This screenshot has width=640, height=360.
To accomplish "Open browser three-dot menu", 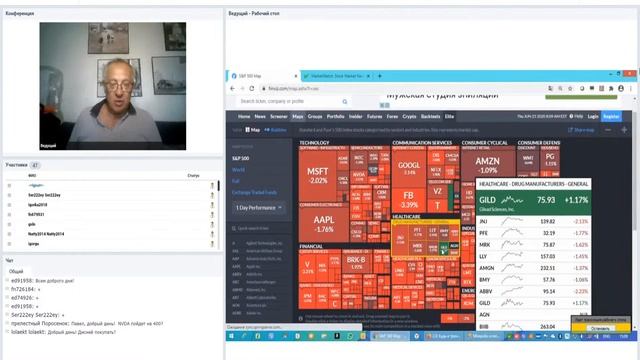I will click(x=631, y=88).
